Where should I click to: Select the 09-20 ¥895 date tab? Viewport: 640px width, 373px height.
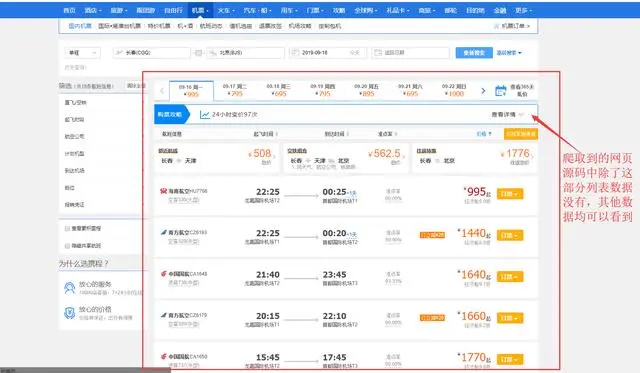point(366,90)
